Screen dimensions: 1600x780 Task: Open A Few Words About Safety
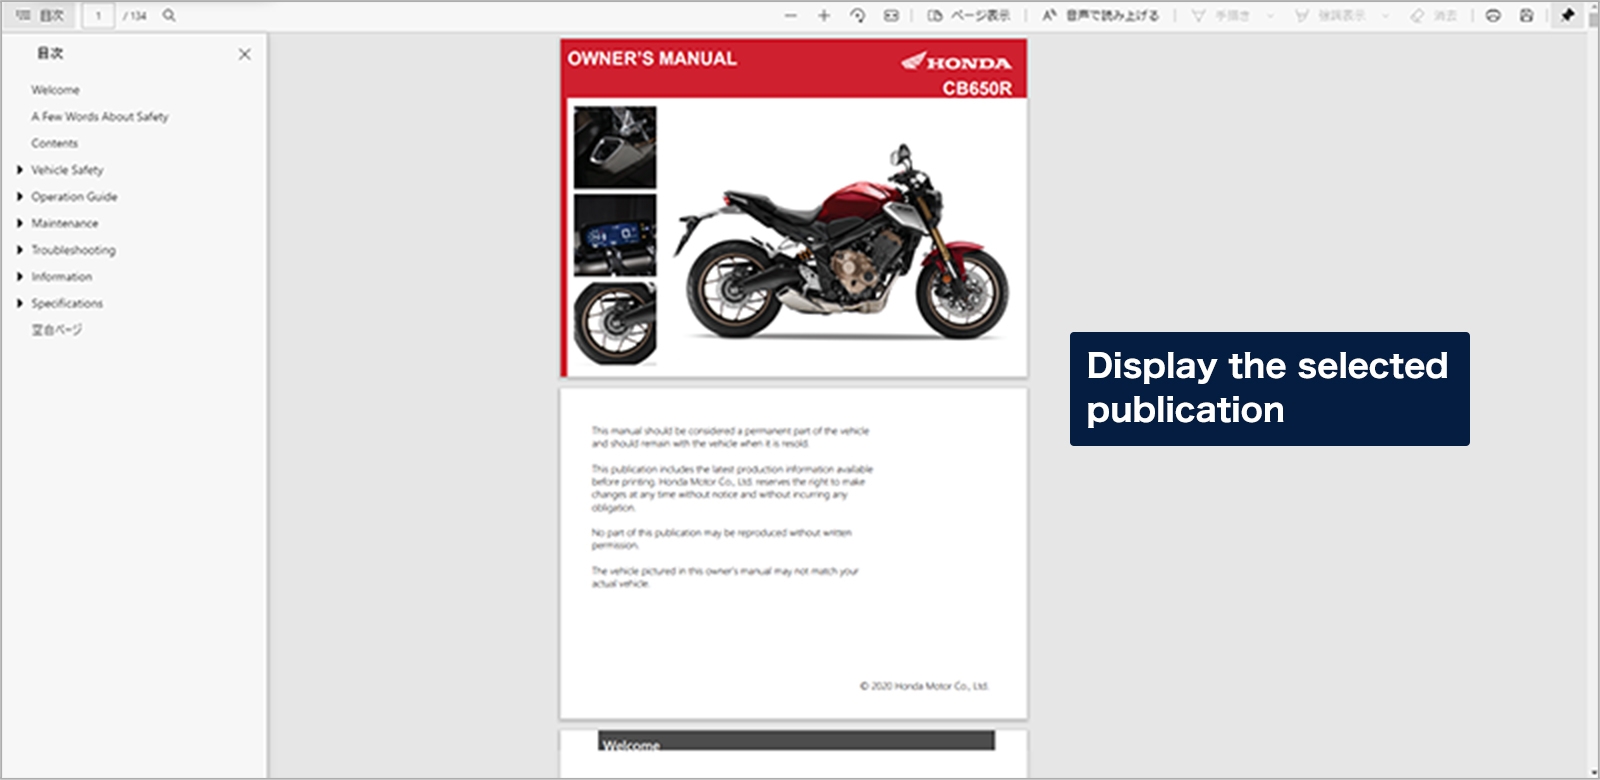[x=100, y=117]
